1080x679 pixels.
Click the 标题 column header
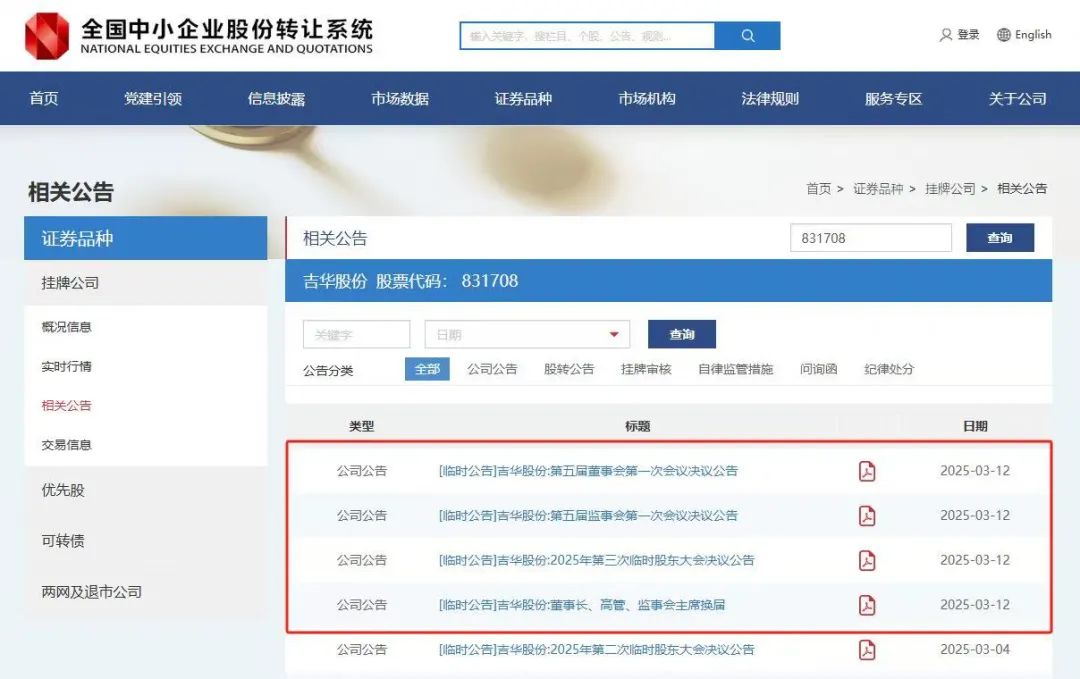click(637, 426)
